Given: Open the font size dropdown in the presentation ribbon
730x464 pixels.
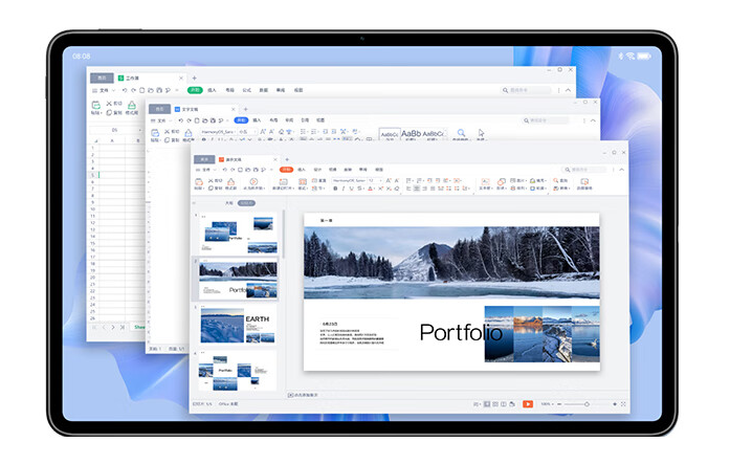Looking at the screenshot, I should click(x=375, y=180).
